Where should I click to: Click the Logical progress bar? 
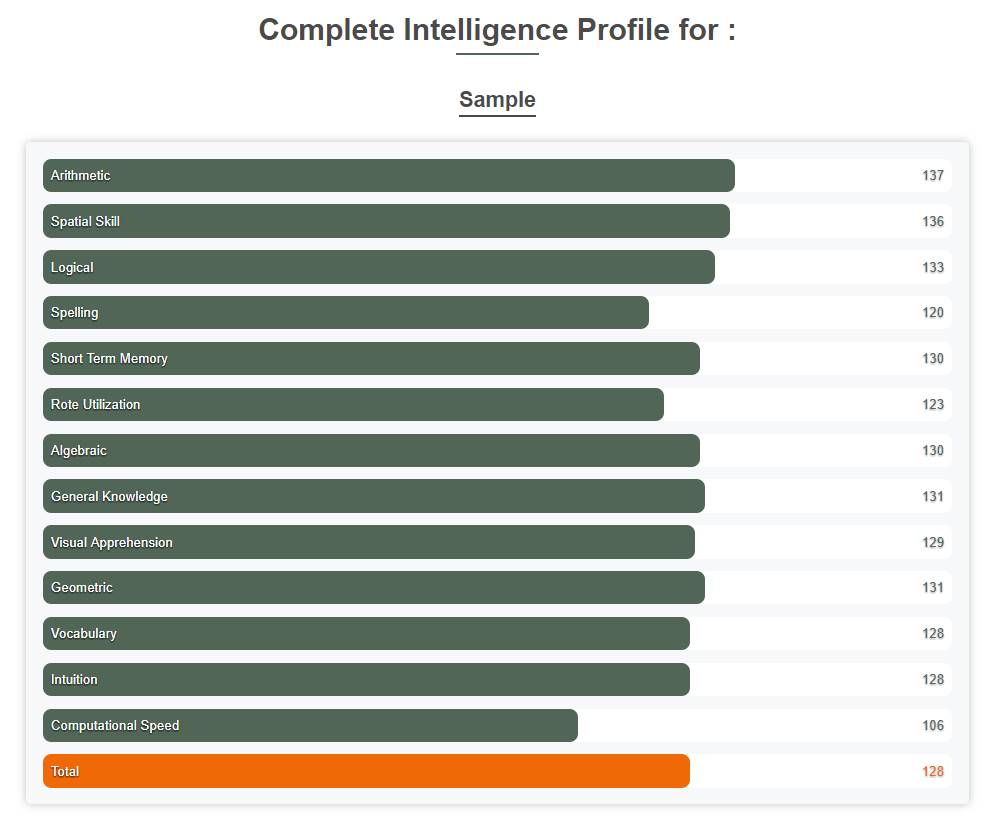(379, 267)
